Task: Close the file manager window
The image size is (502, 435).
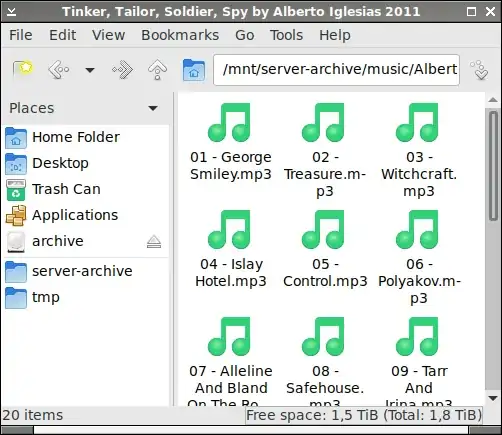Action: tap(490, 12)
